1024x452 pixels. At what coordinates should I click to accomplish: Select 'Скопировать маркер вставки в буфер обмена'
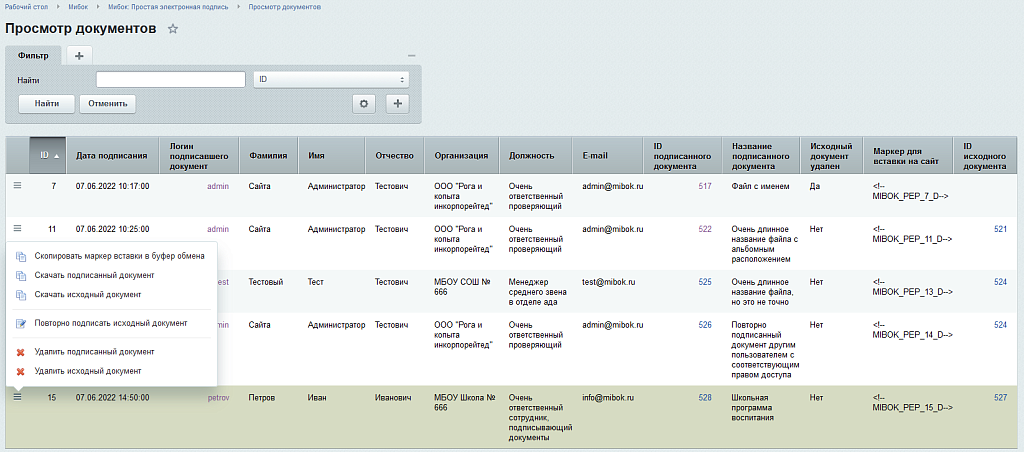coord(119,256)
